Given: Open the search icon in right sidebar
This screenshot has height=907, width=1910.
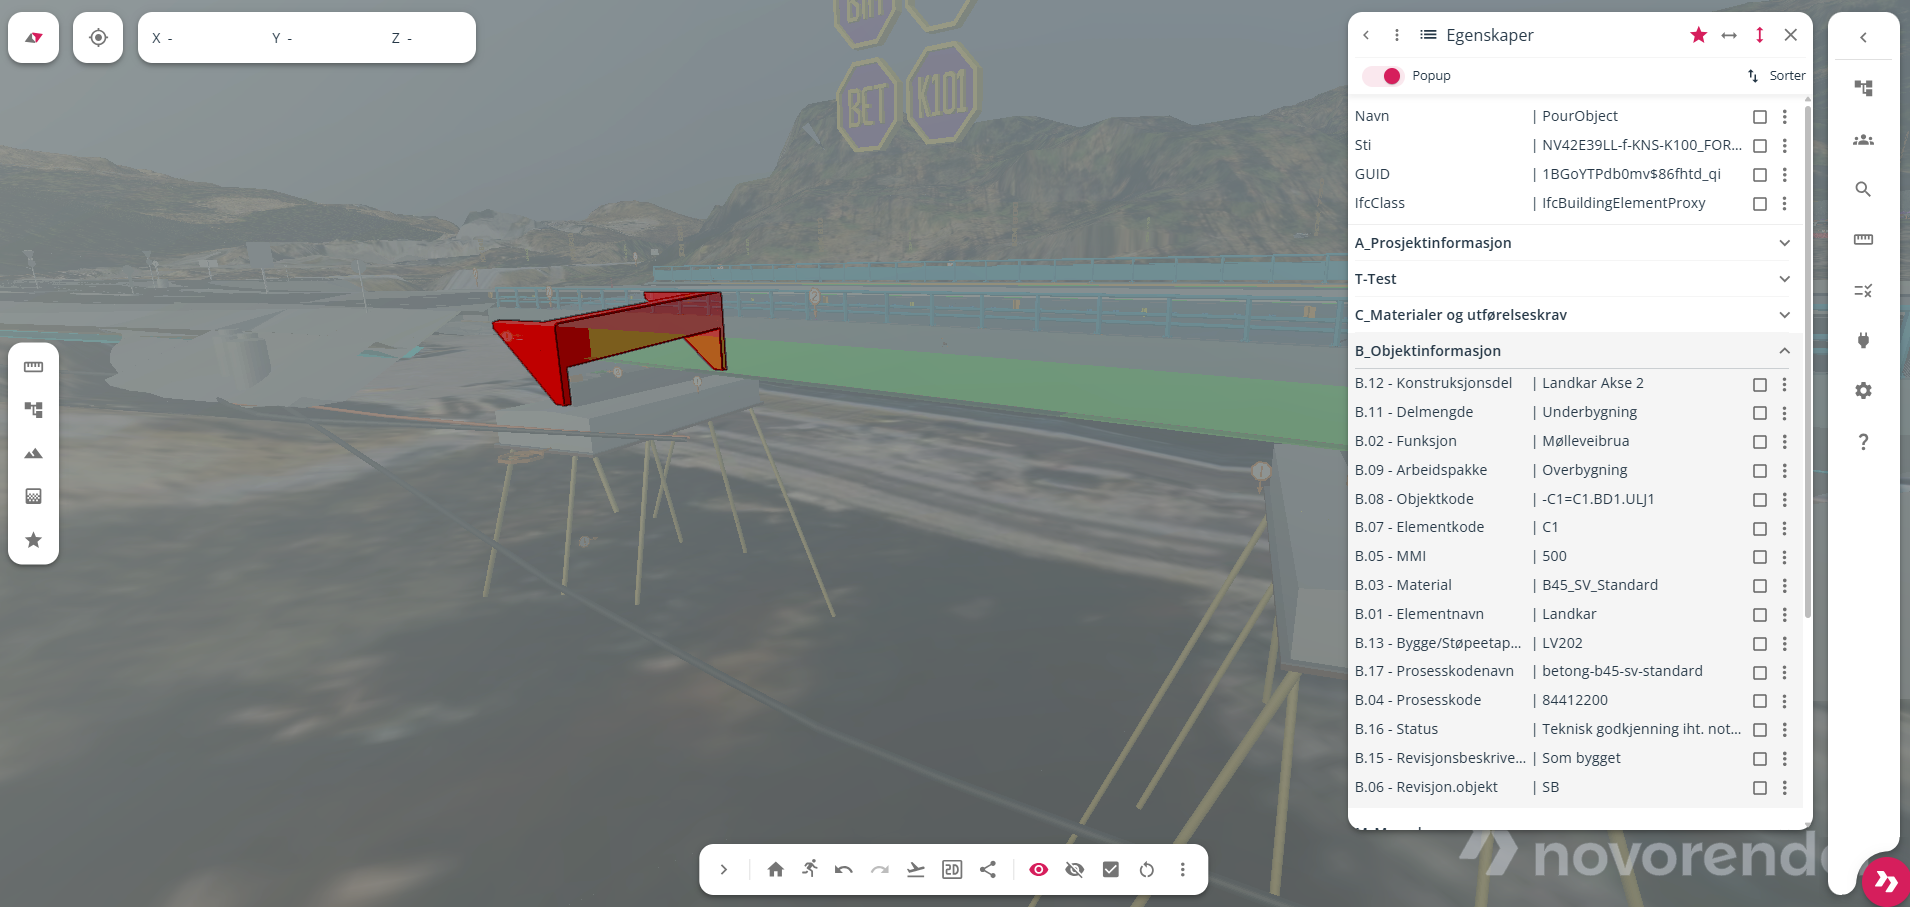Looking at the screenshot, I should coord(1863,189).
